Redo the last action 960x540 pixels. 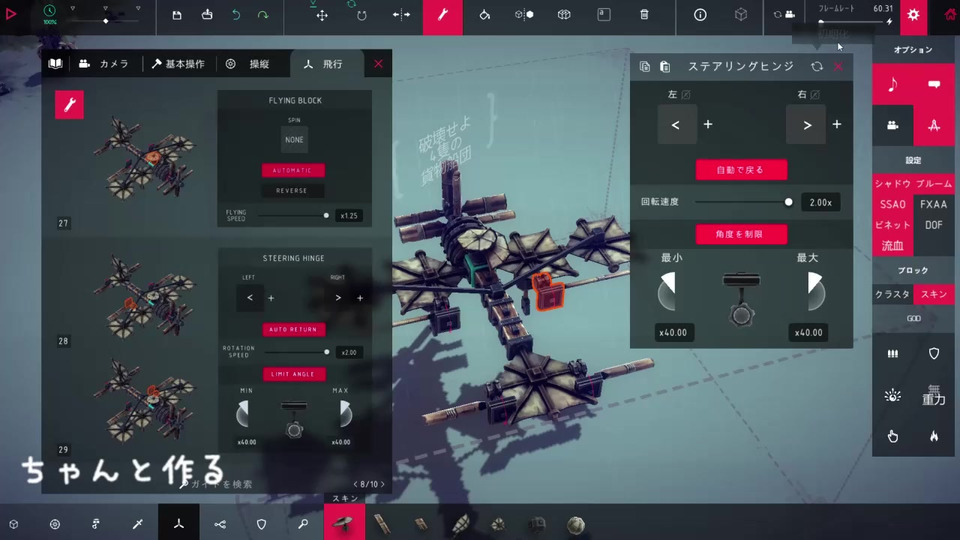click(x=263, y=15)
